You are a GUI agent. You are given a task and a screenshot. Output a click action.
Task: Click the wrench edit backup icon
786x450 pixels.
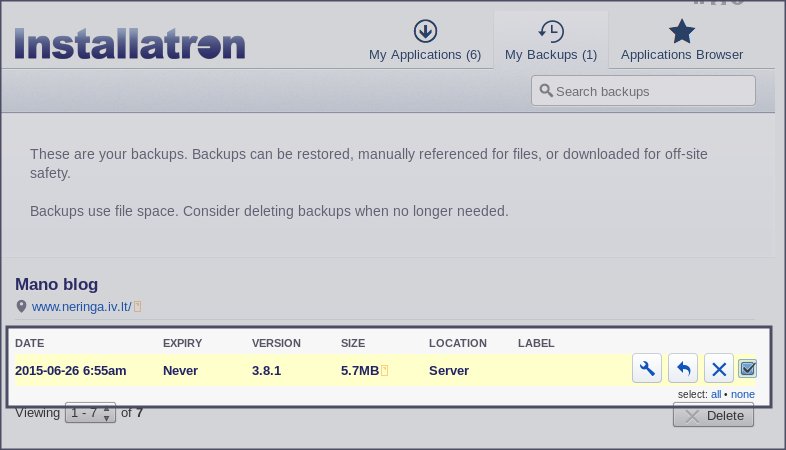coord(647,369)
